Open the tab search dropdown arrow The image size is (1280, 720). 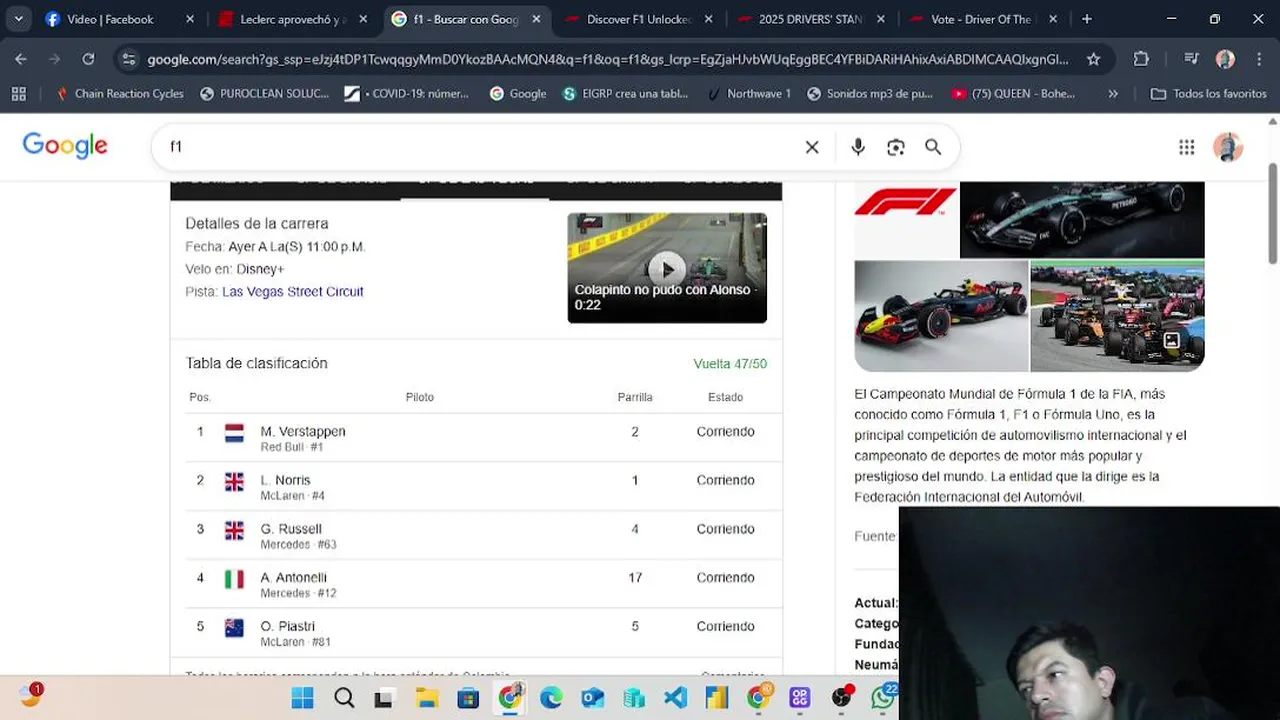pos(18,19)
